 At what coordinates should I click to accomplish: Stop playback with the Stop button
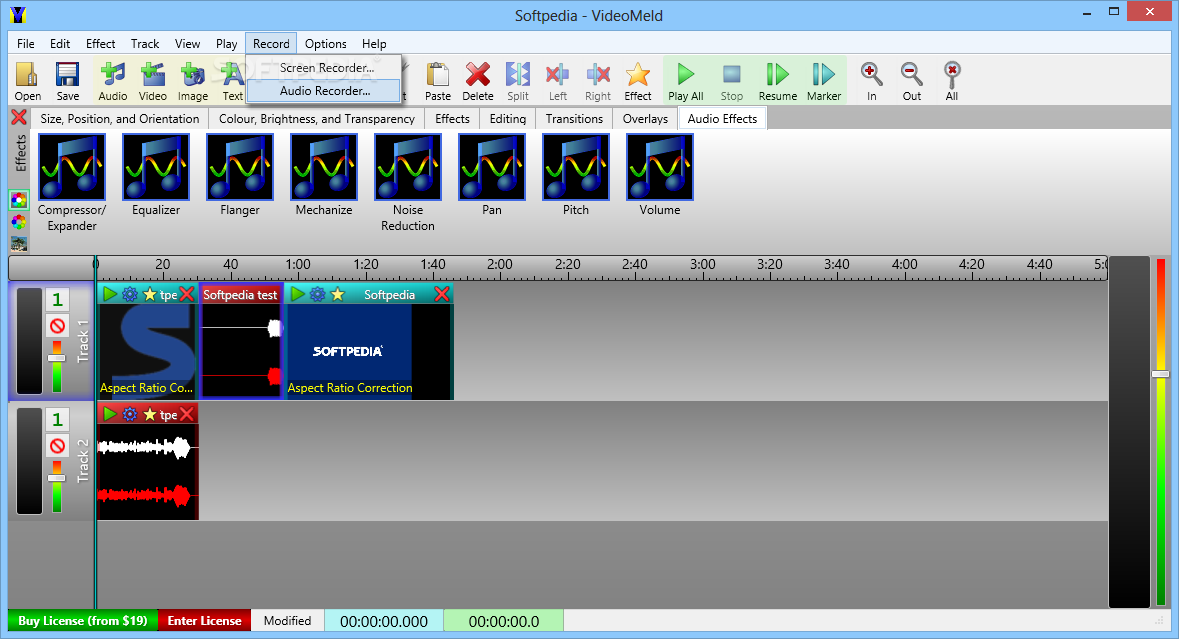coord(732,81)
